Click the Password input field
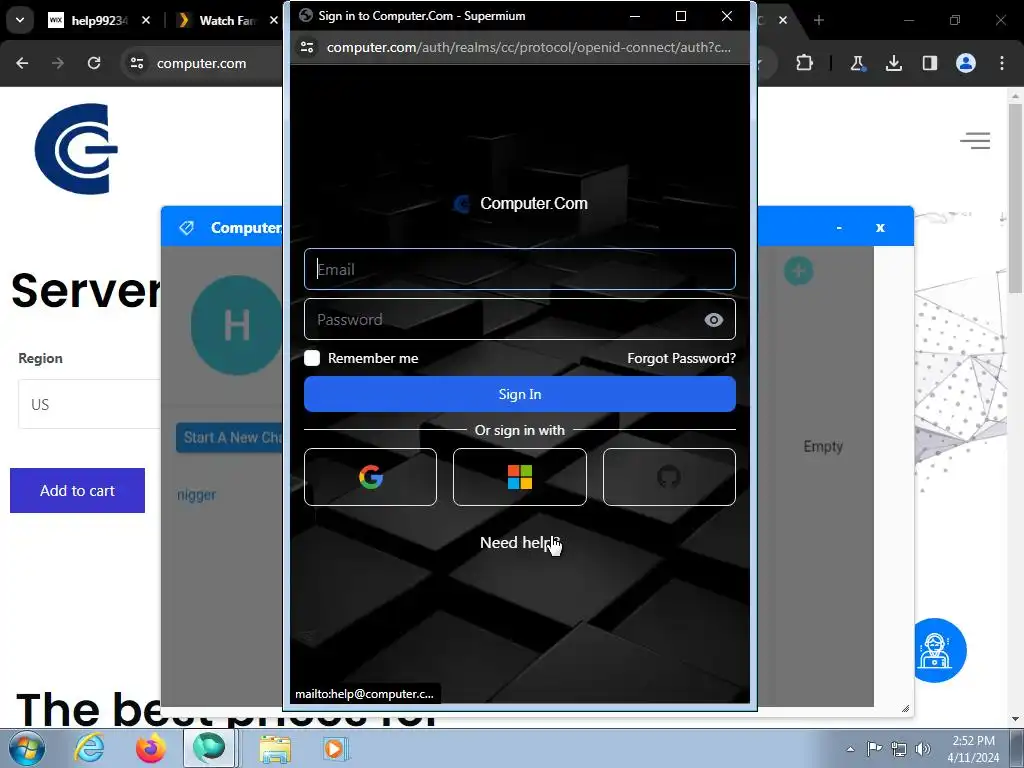Image resolution: width=1024 pixels, height=768 pixels. click(x=520, y=319)
